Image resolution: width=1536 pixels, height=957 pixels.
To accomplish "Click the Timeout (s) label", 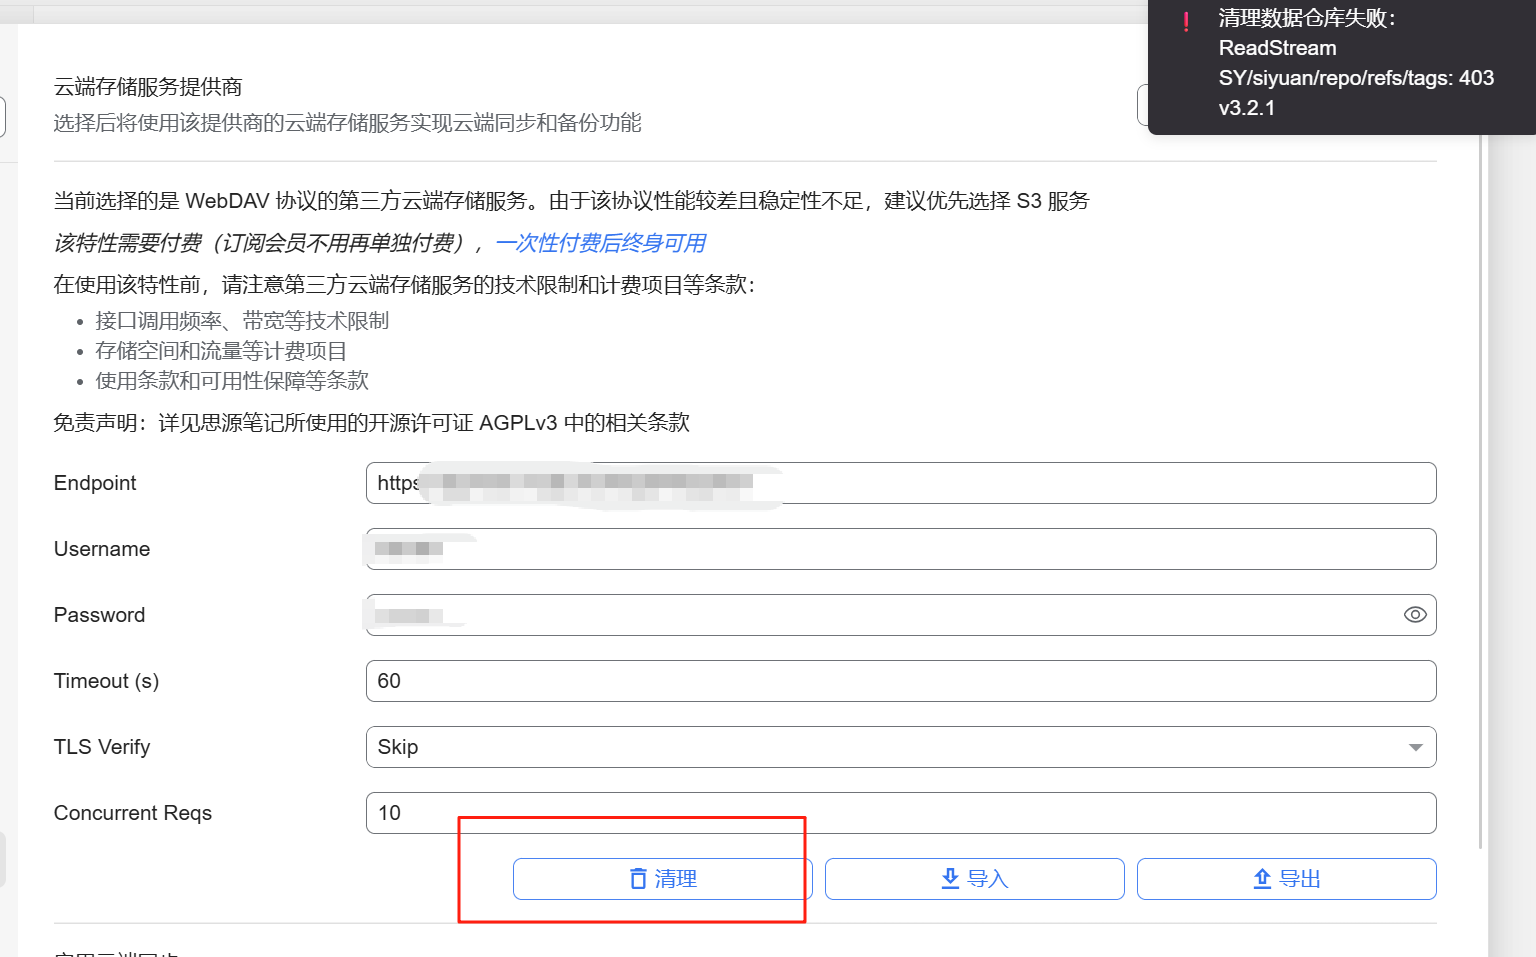I will tap(107, 681).
